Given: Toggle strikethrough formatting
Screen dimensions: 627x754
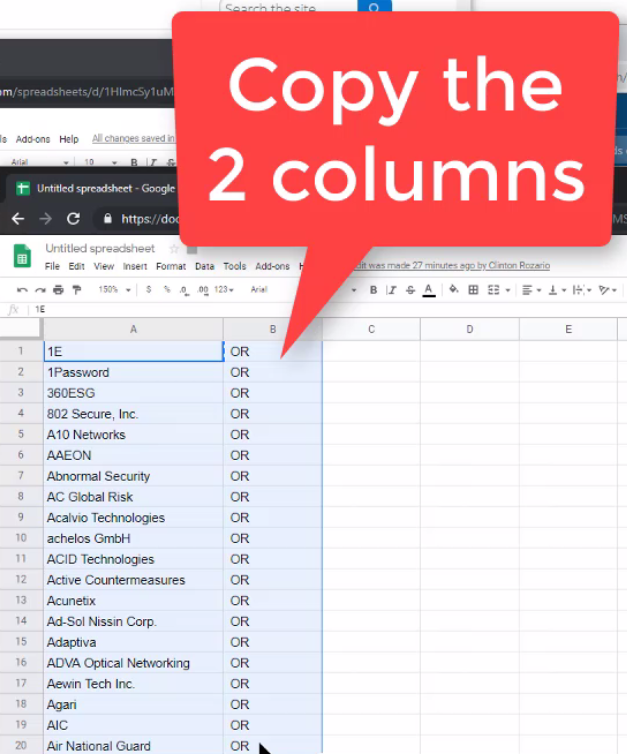Looking at the screenshot, I should pyautogui.click(x=410, y=290).
